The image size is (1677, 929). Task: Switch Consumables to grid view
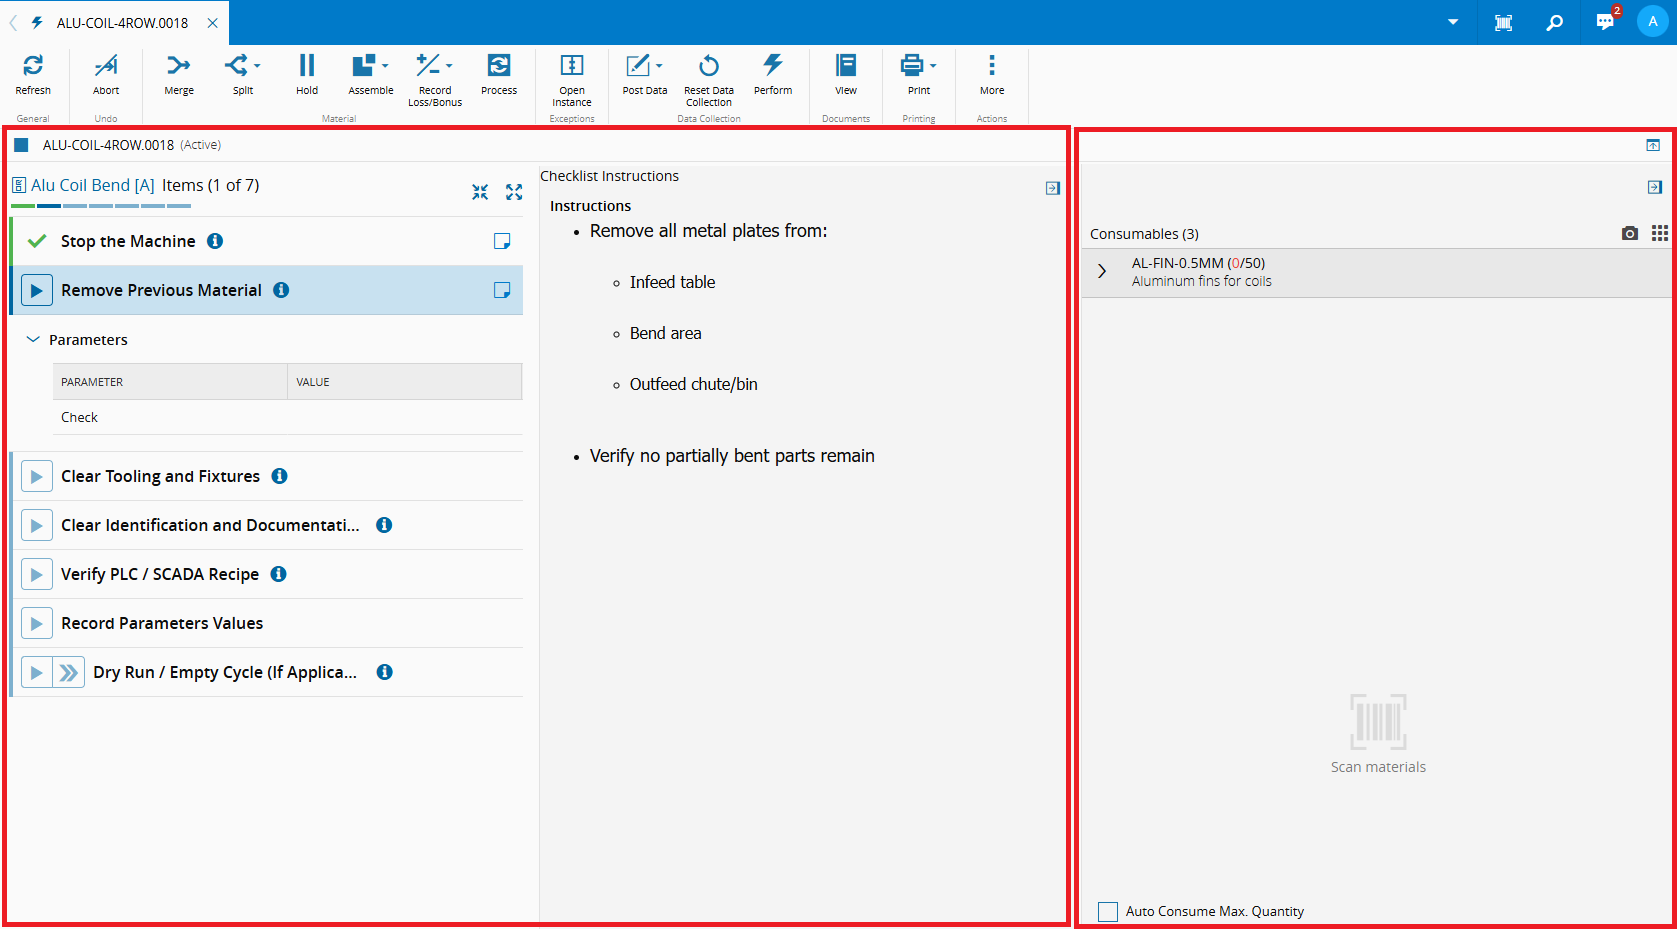click(1659, 233)
